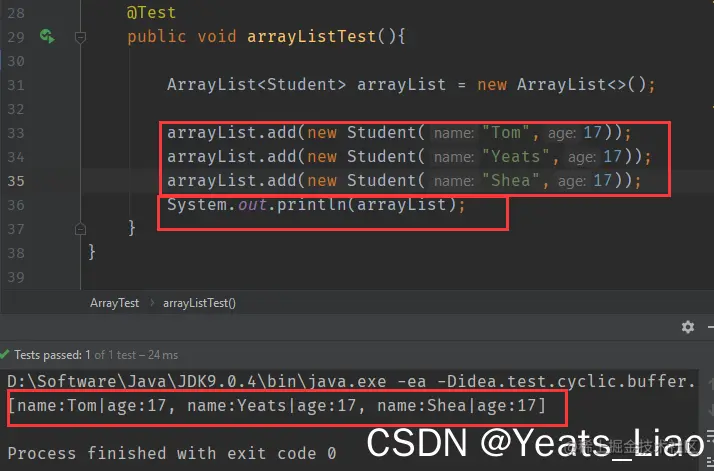Click 'Process finished with exit code 0'
This screenshot has width=714, height=471.
click(172, 453)
